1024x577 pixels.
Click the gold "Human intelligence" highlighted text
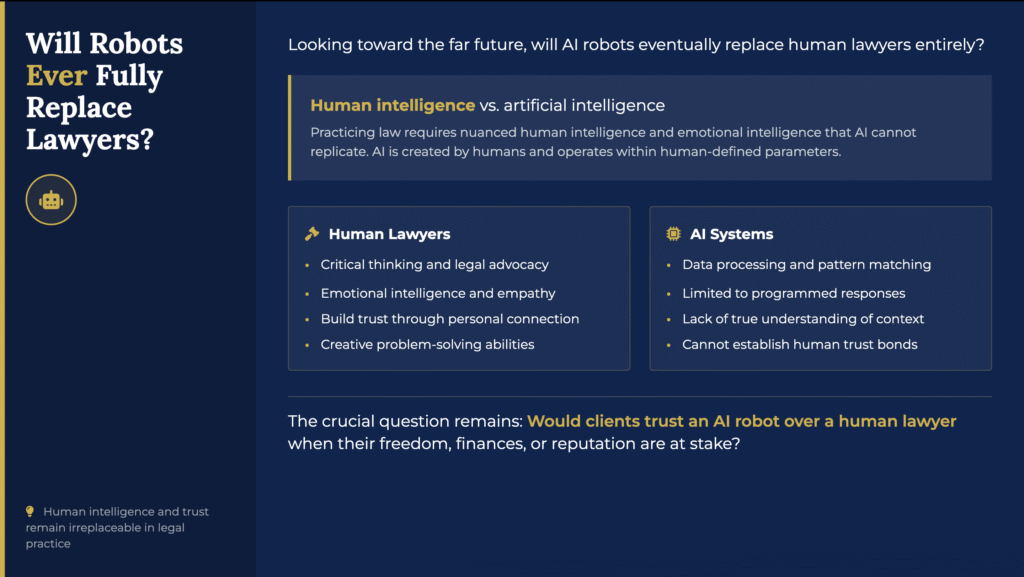(x=392, y=105)
